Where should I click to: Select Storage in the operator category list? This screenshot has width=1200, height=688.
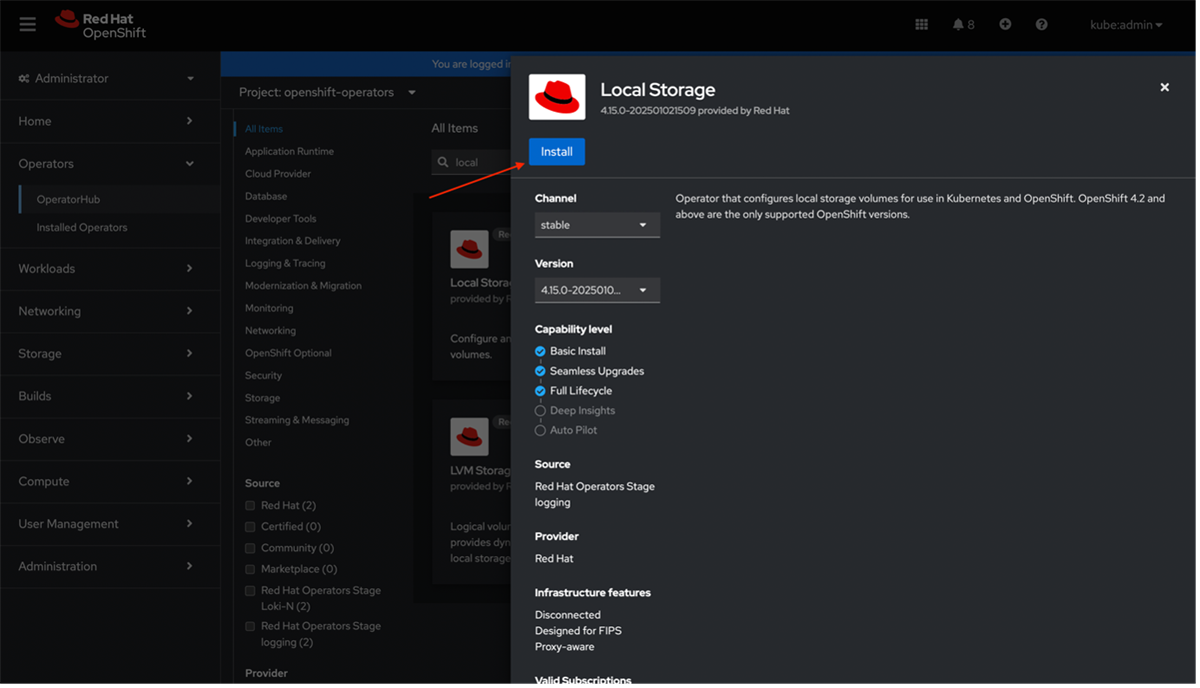point(262,398)
